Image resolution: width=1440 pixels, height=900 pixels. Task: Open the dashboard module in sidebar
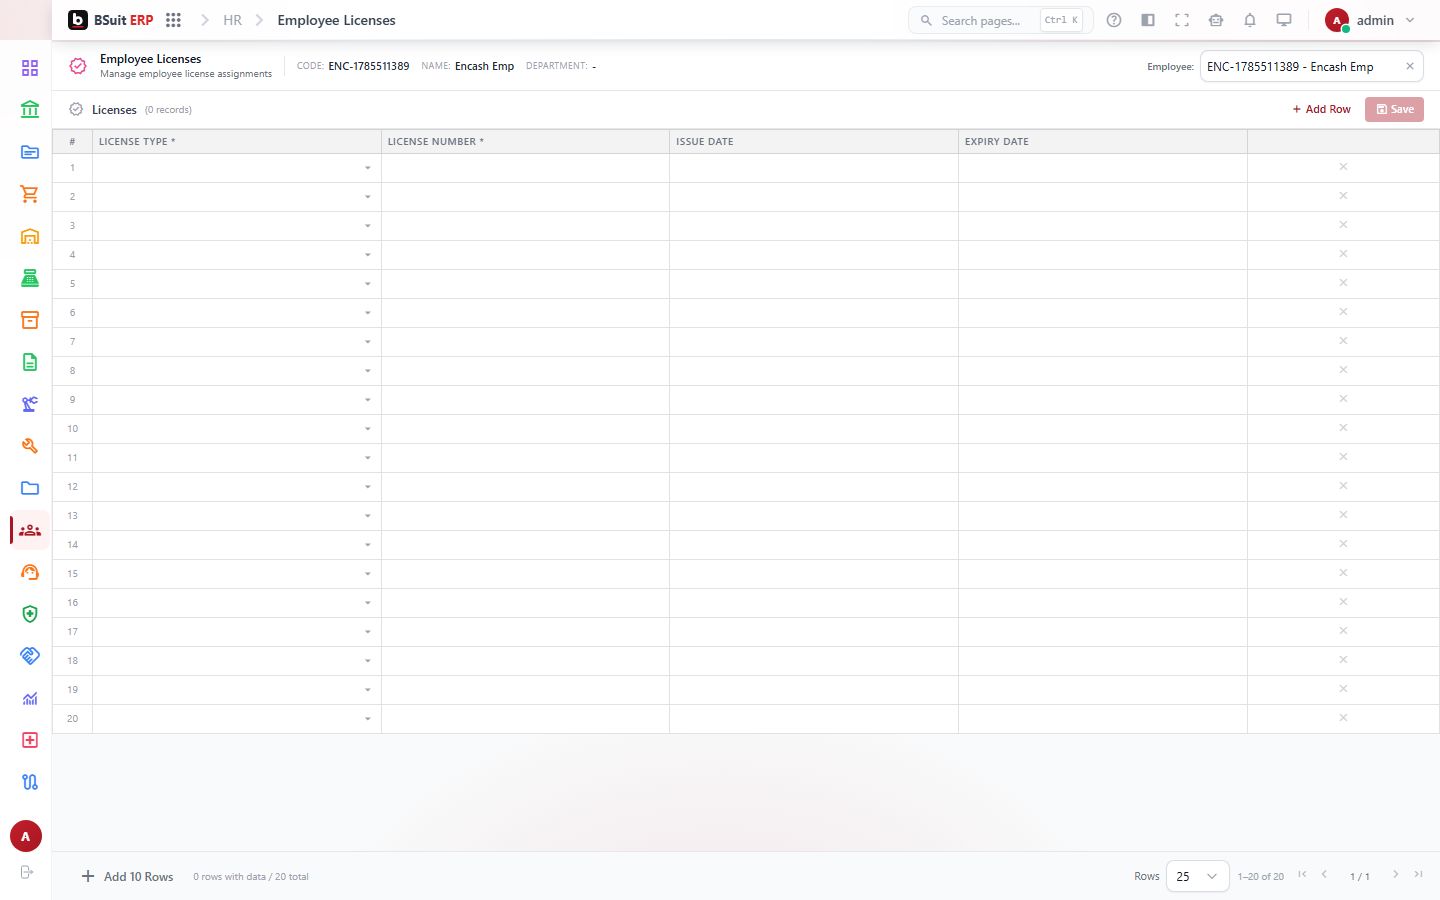point(30,68)
